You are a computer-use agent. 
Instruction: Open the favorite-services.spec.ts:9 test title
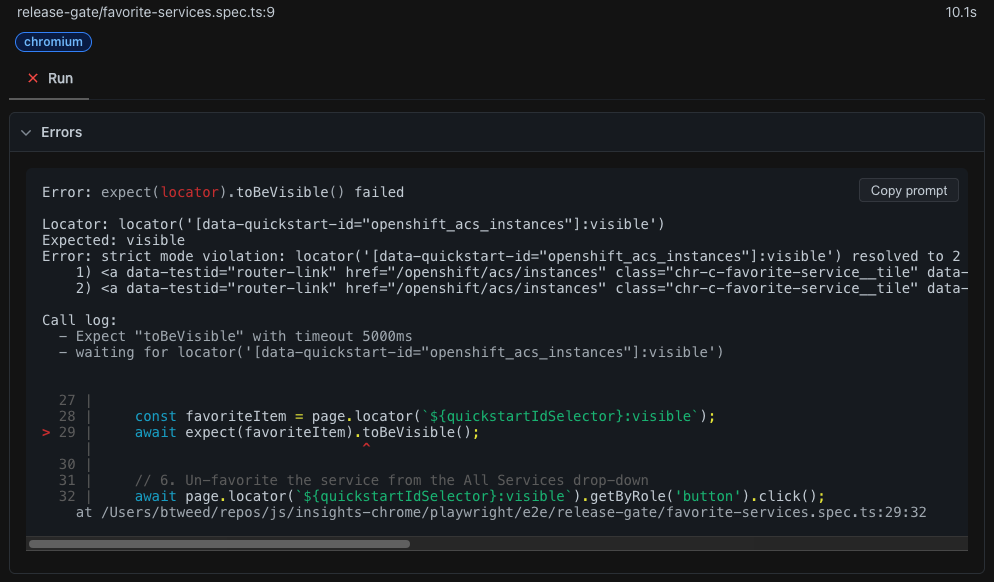point(146,13)
